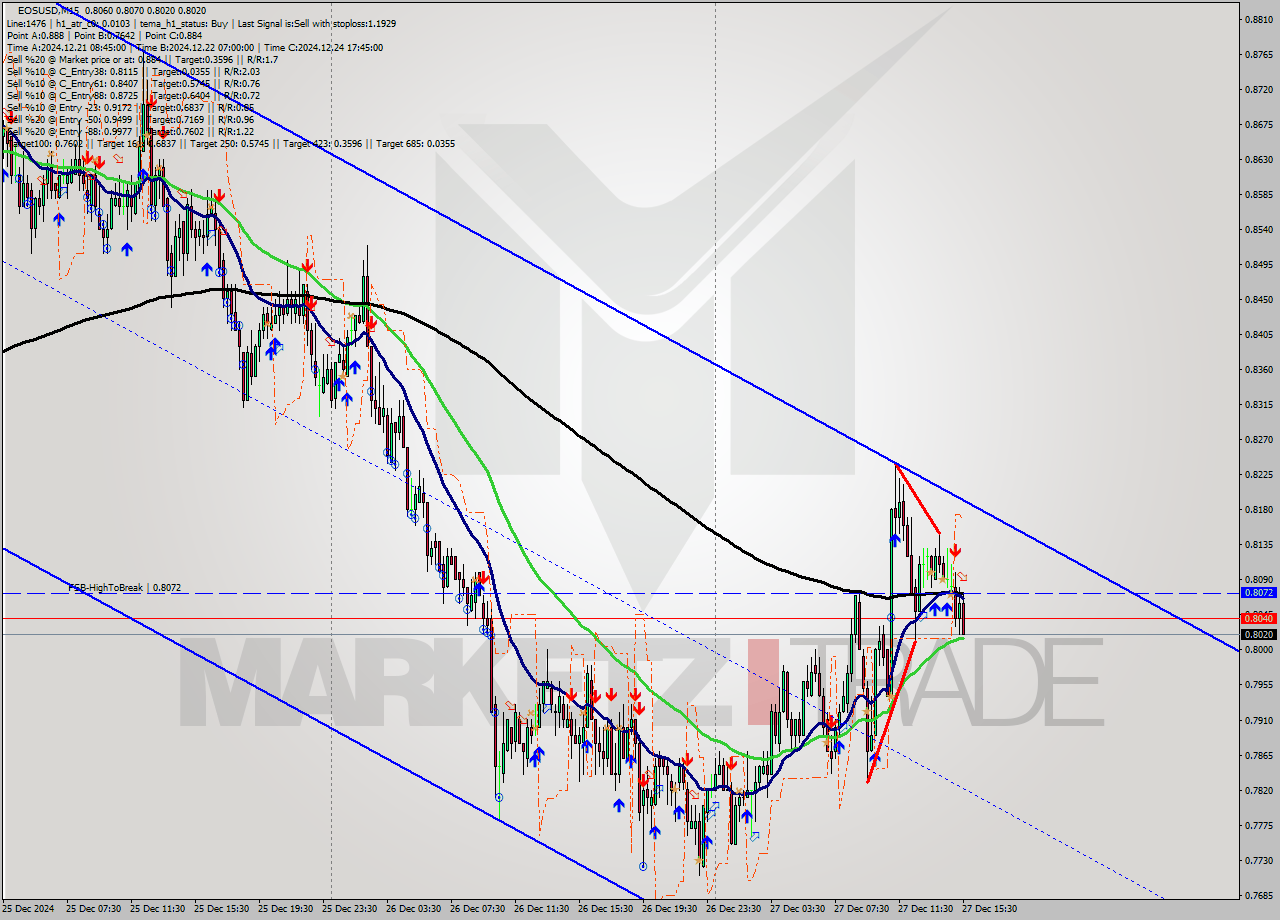Click the '27 Dec 11:30' time label
Screen dimensions: 1280x920
[926, 909]
